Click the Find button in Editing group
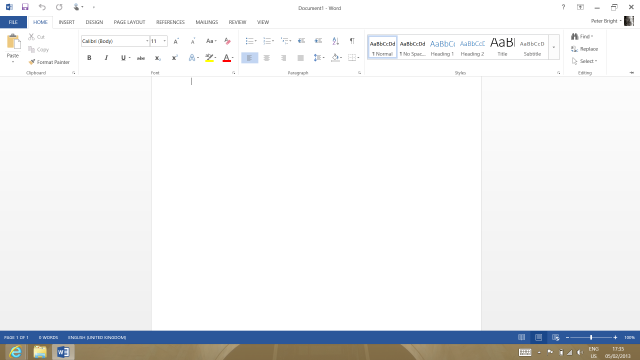The image size is (640, 360). pyautogui.click(x=582, y=37)
